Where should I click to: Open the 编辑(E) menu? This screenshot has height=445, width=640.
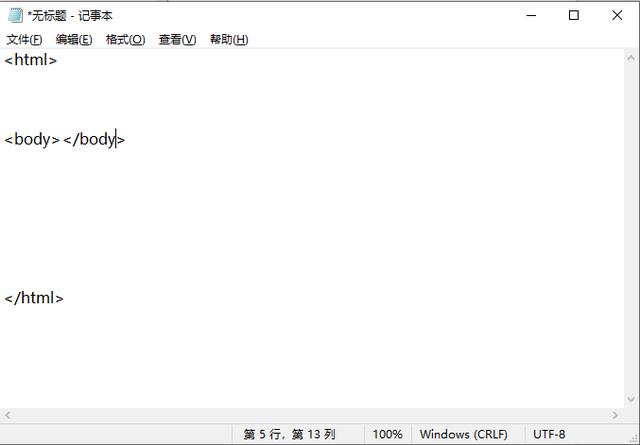point(73,40)
